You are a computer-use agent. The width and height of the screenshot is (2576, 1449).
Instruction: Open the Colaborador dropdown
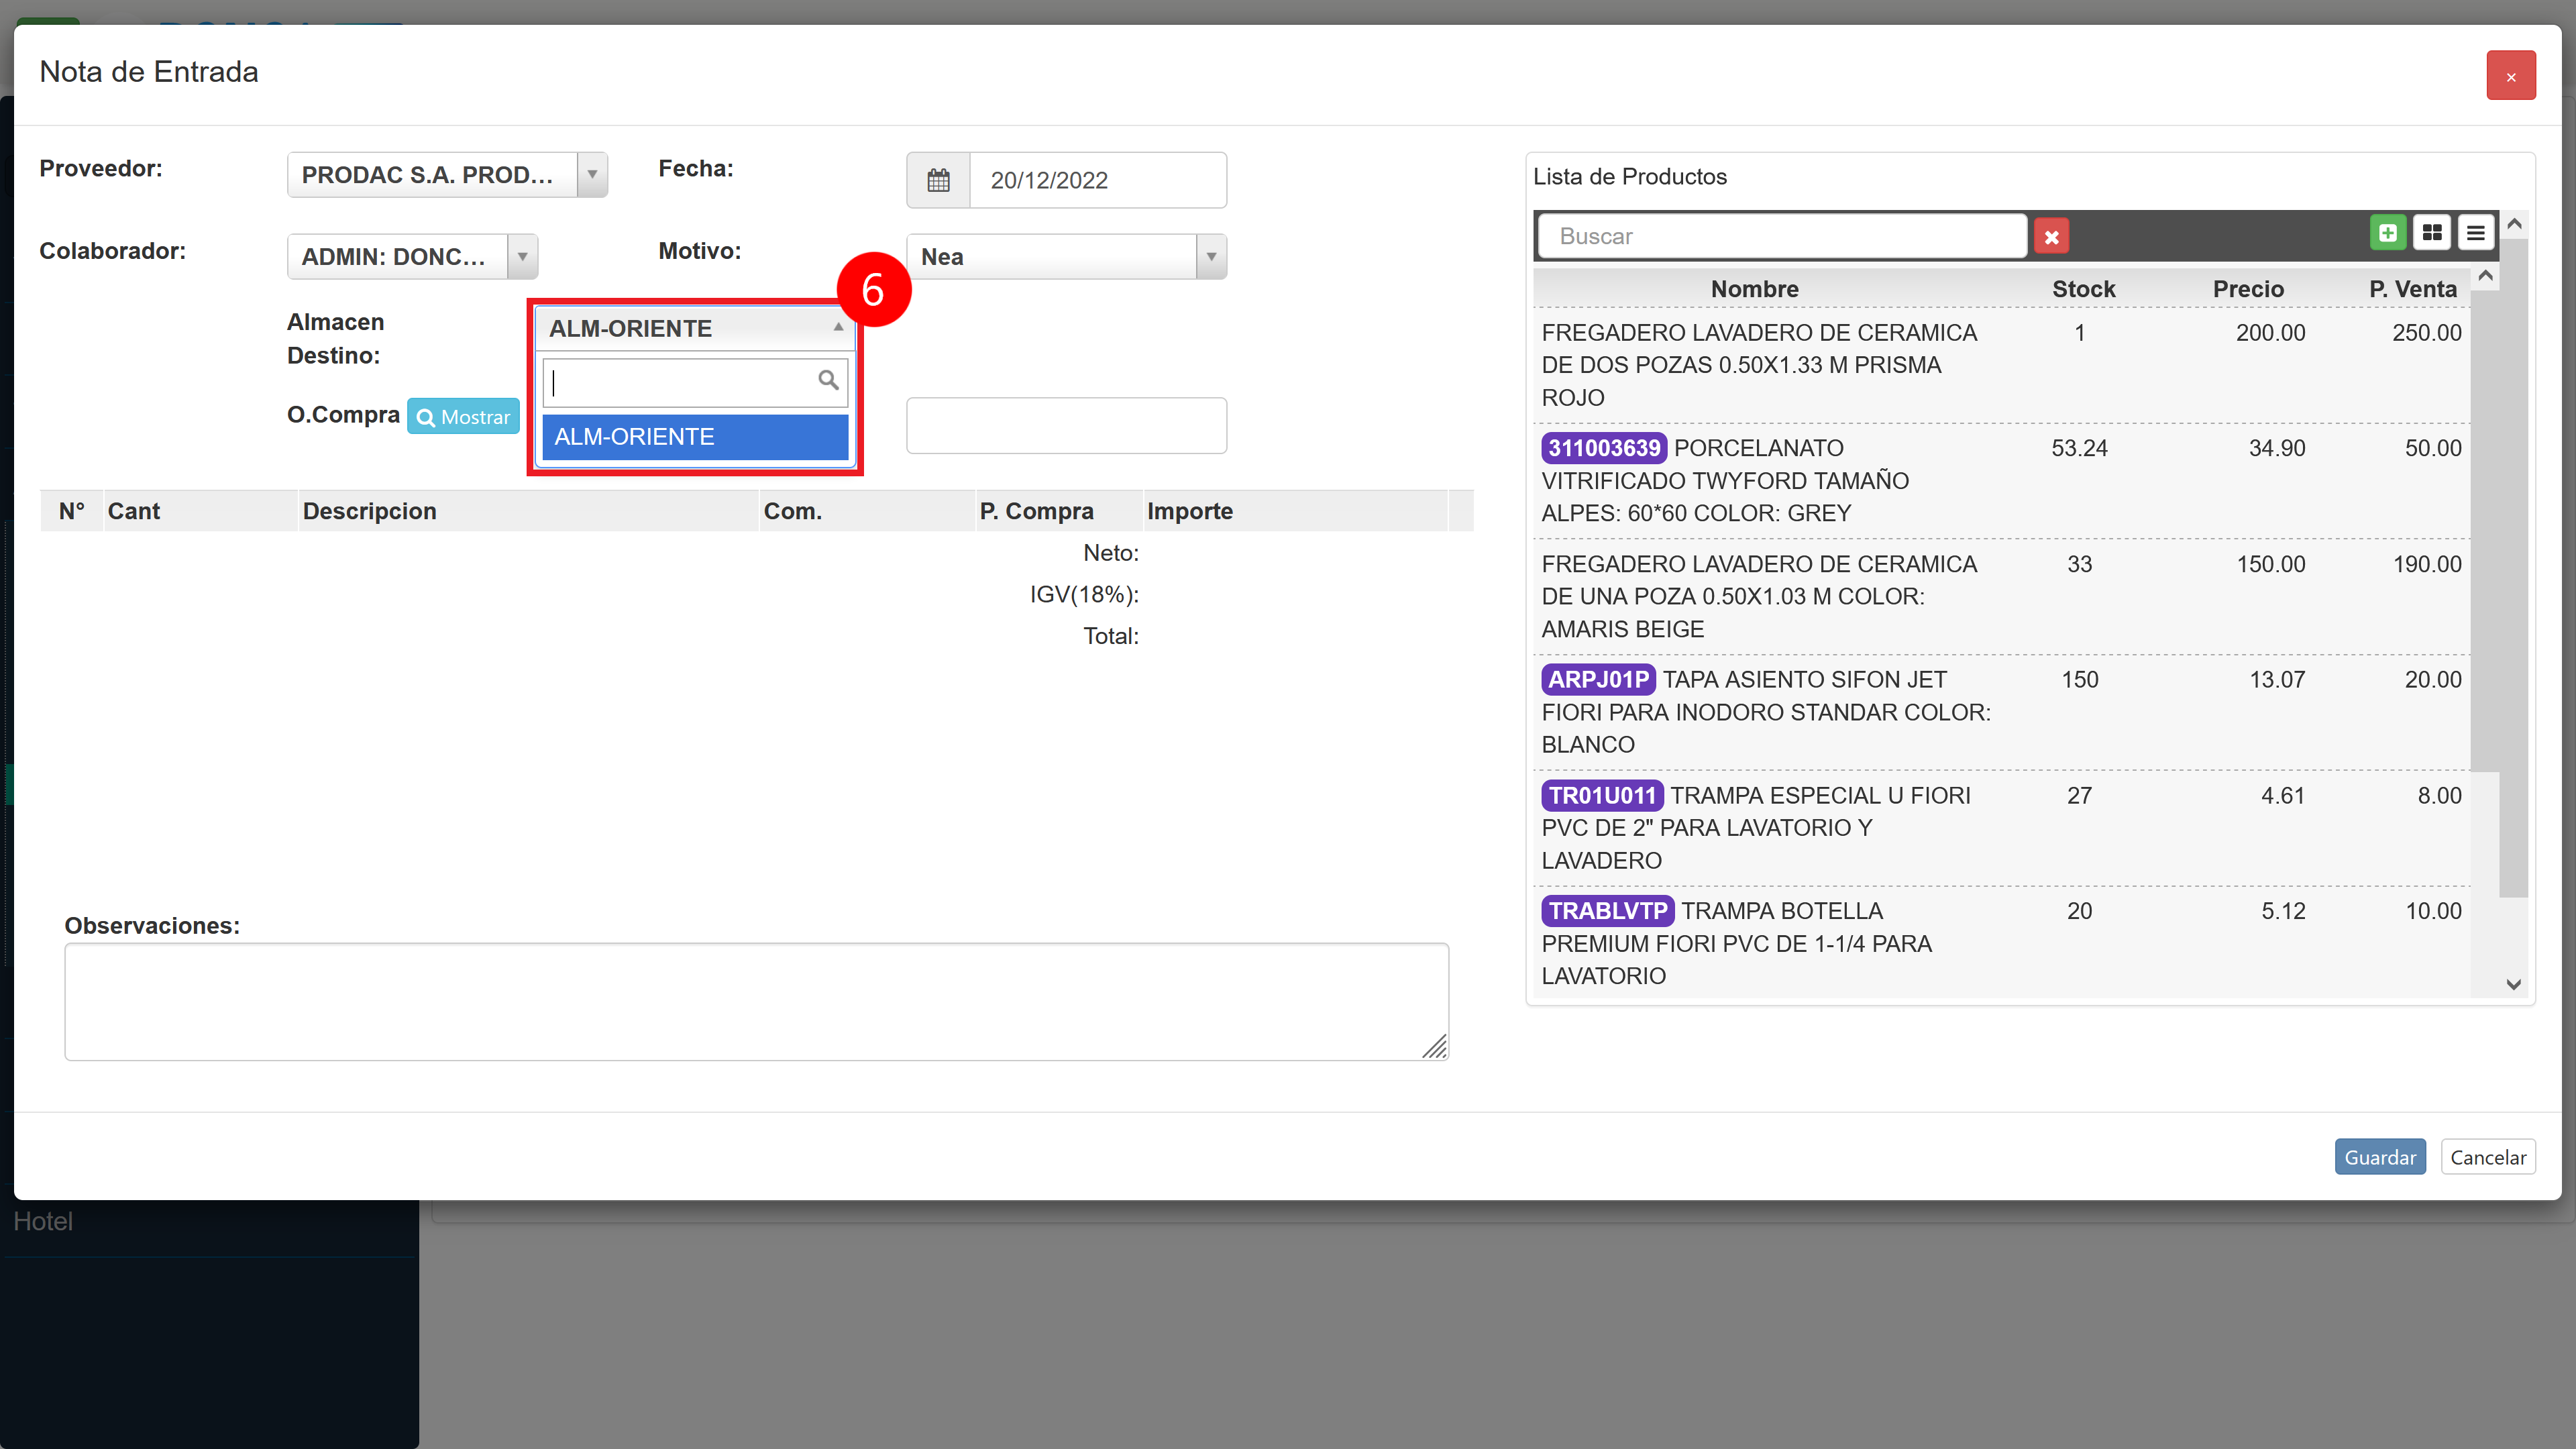(412, 257)
